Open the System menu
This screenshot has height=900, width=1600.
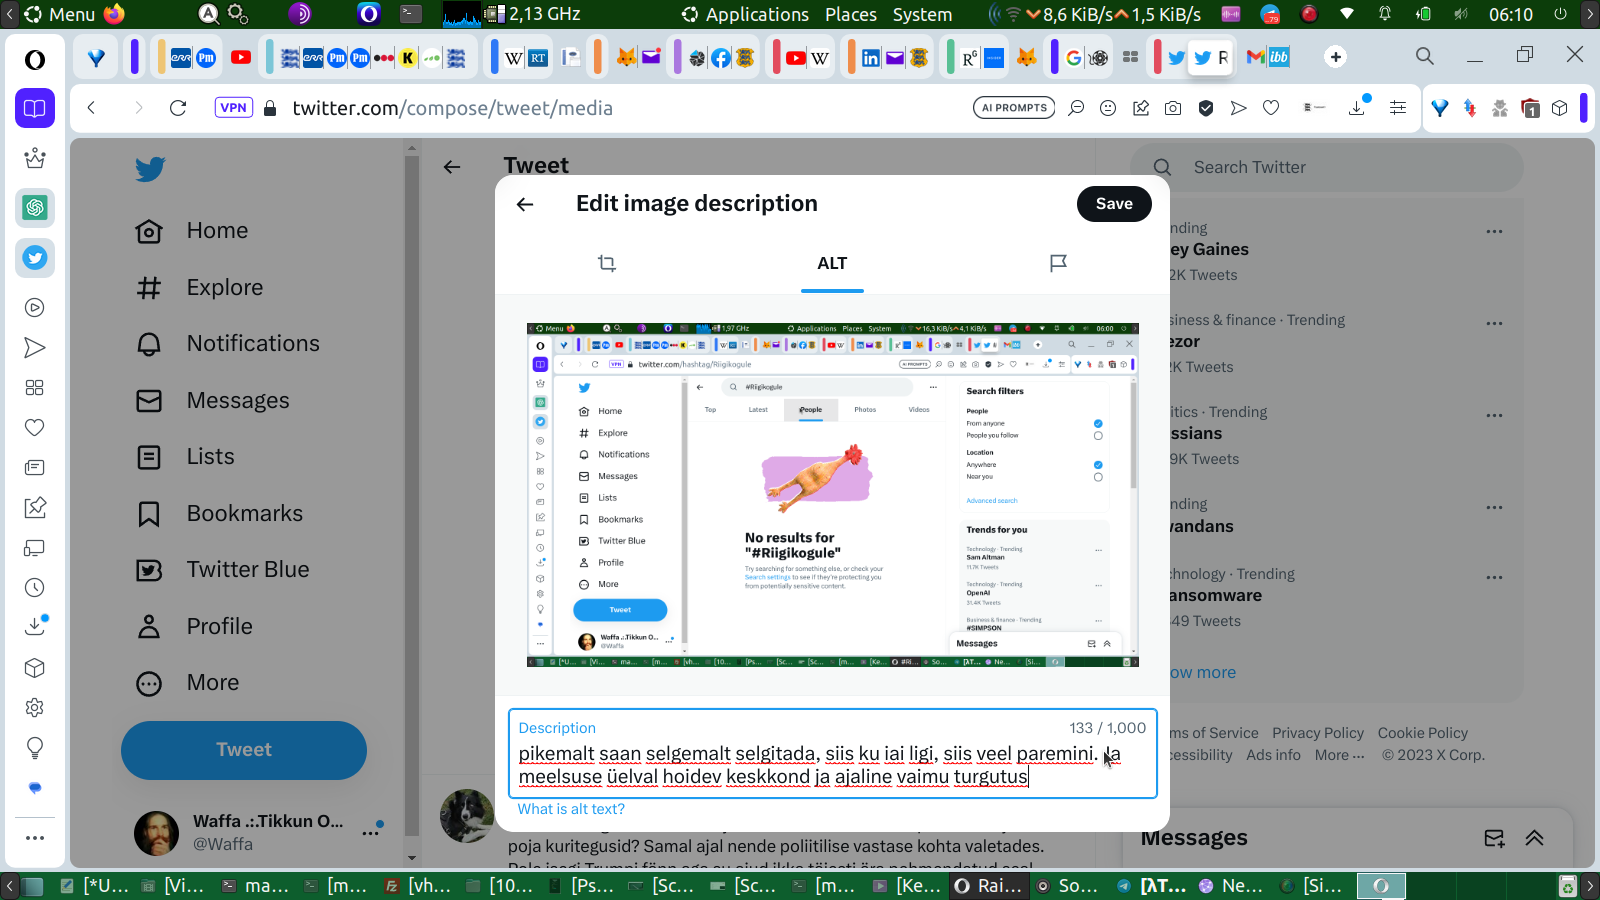(x=922, y=14)
